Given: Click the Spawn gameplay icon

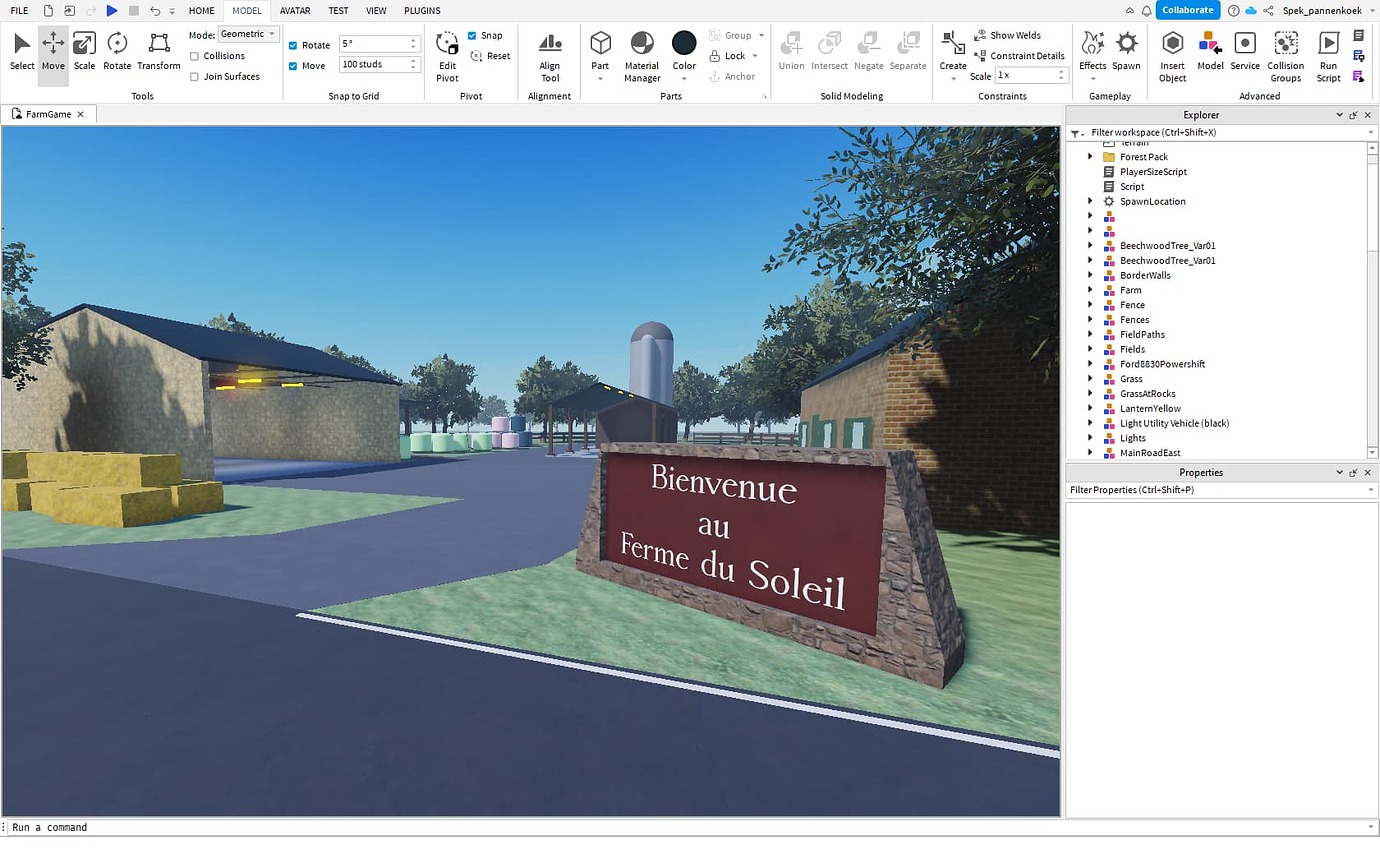Looking at the screenshot, I should point(1126,52).
